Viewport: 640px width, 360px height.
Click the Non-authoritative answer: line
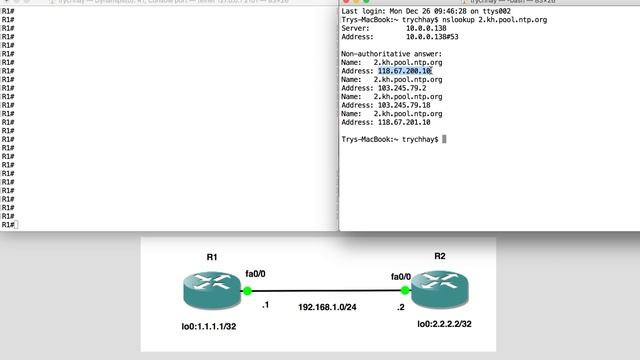click(392, 54)
